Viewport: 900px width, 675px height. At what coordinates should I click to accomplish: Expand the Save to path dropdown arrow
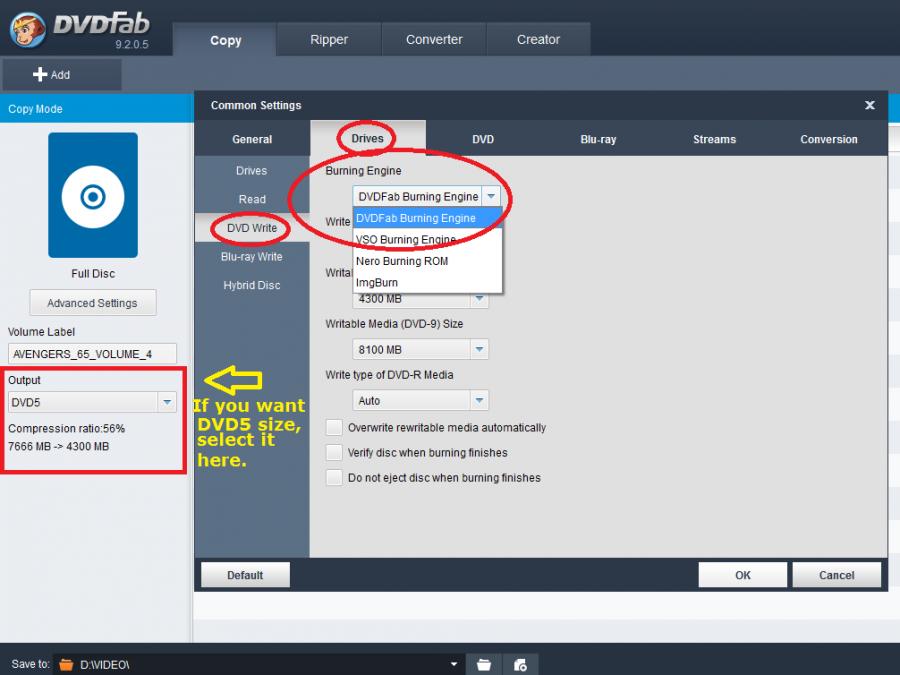[x=454, y=665]
